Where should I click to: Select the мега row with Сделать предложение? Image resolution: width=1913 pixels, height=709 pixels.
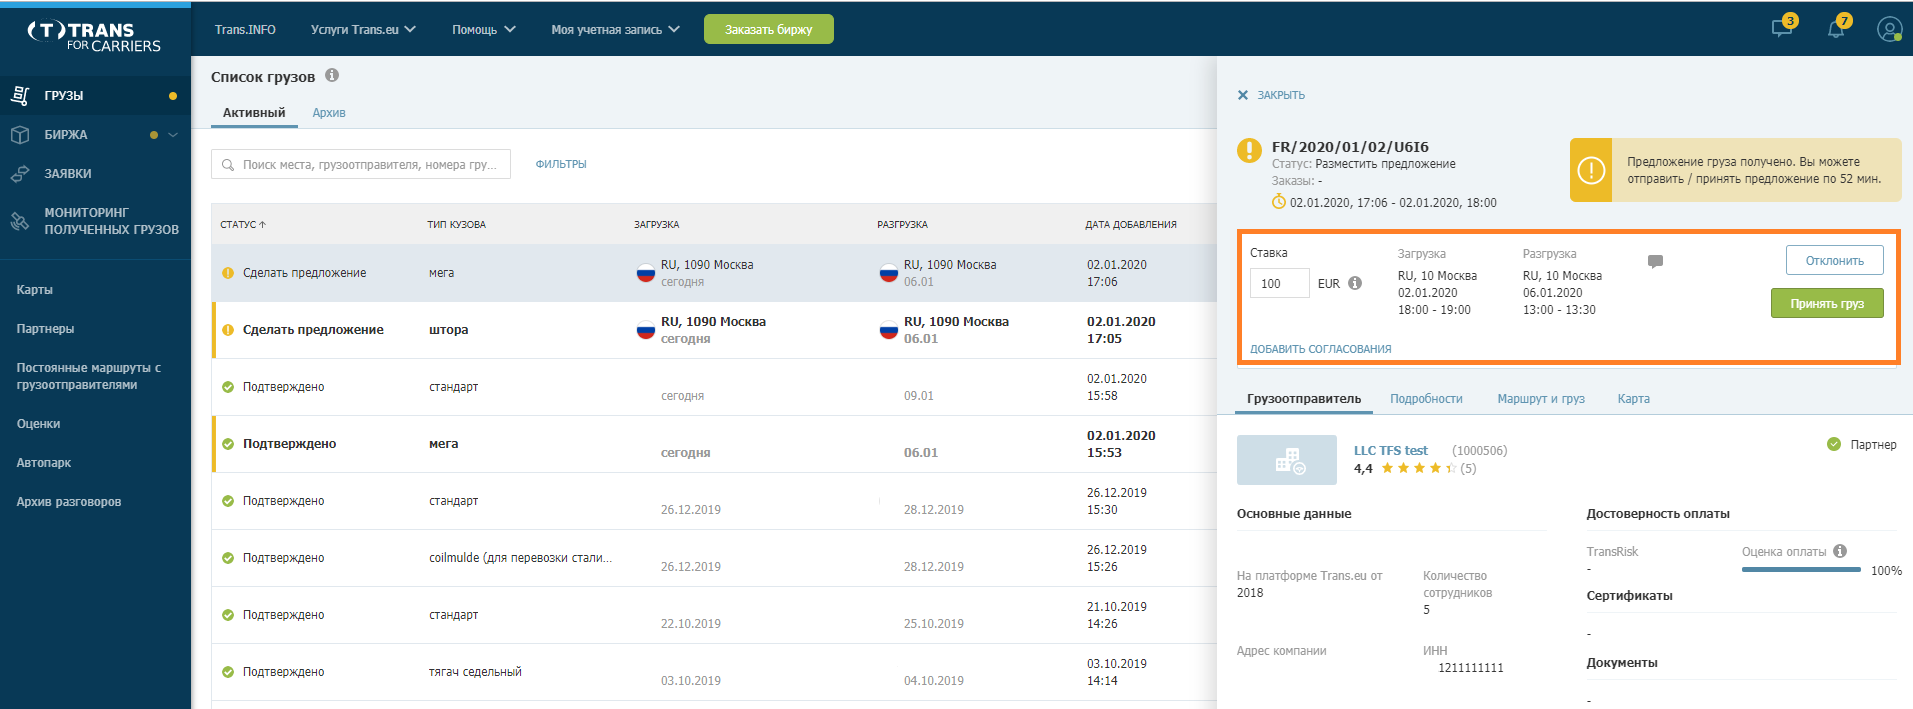(x=714, y=273)
